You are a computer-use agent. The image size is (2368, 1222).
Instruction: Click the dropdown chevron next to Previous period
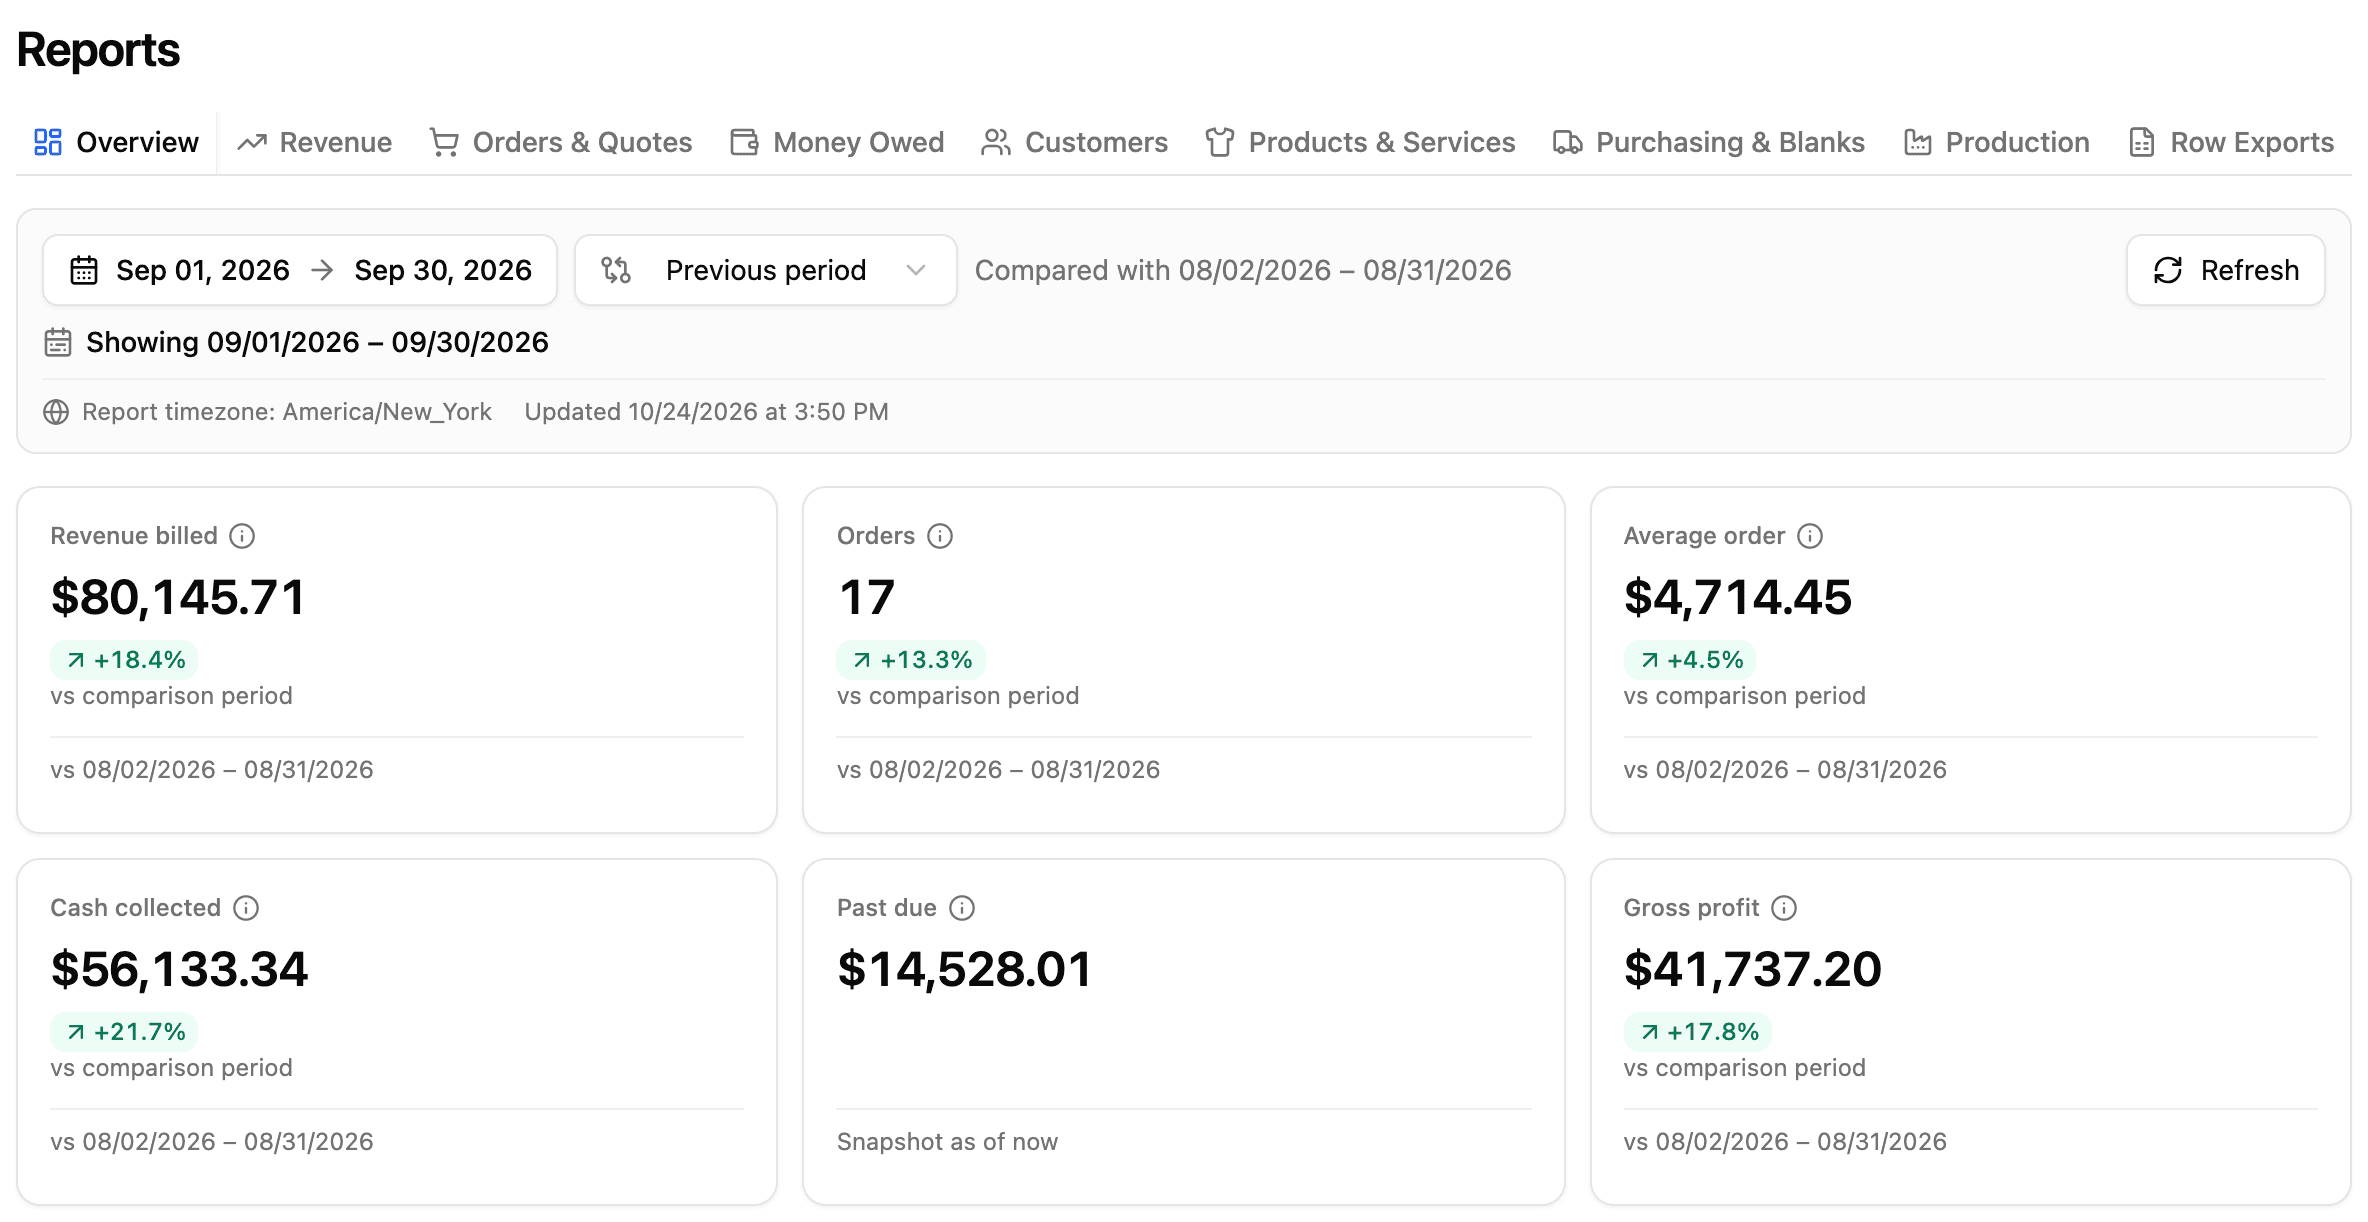(x=916, y=270)
